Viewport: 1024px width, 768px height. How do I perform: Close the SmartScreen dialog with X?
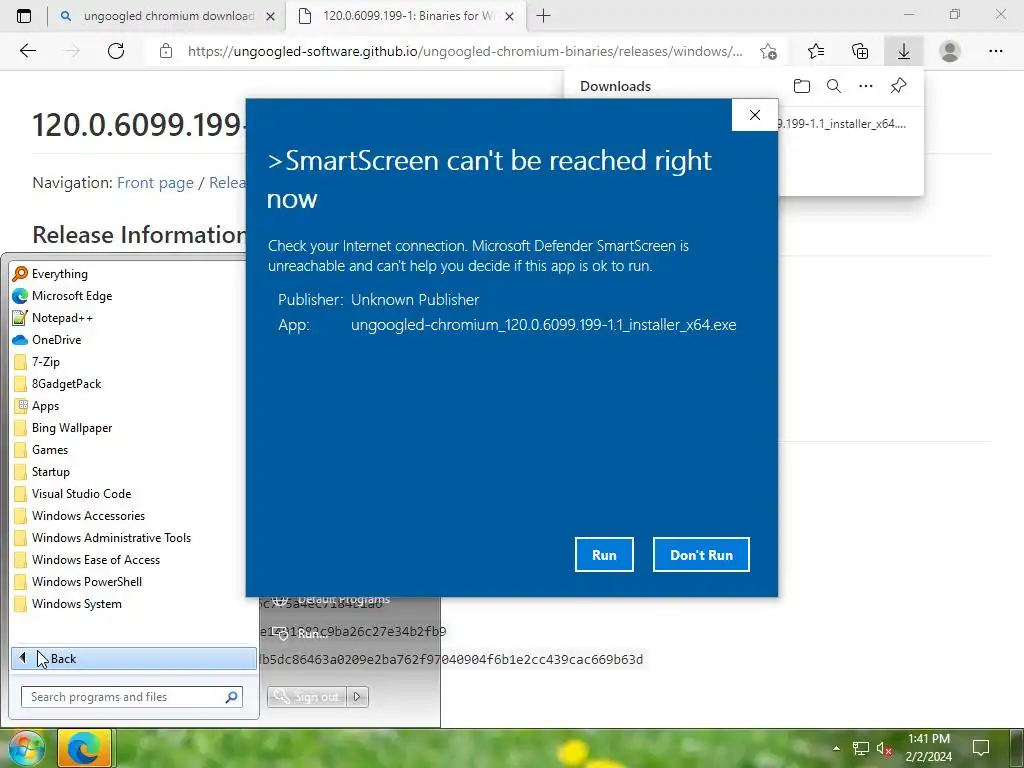(755, 115)
